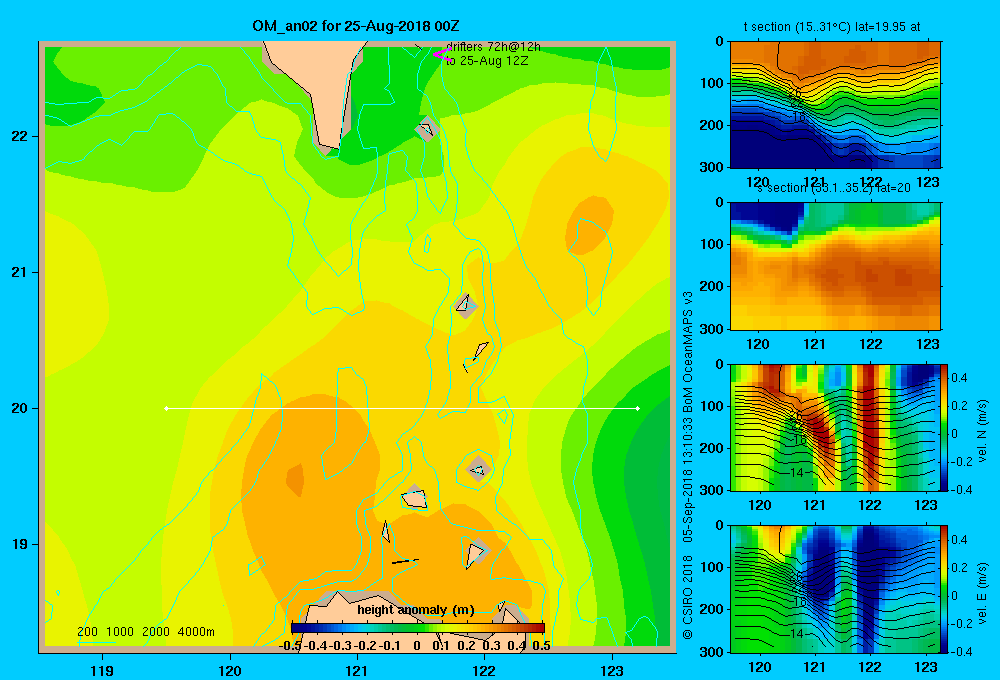
Task: Click the map title 'OM_an02 for 25-Aug-2018 00Z'
Action: coord(355,26)
